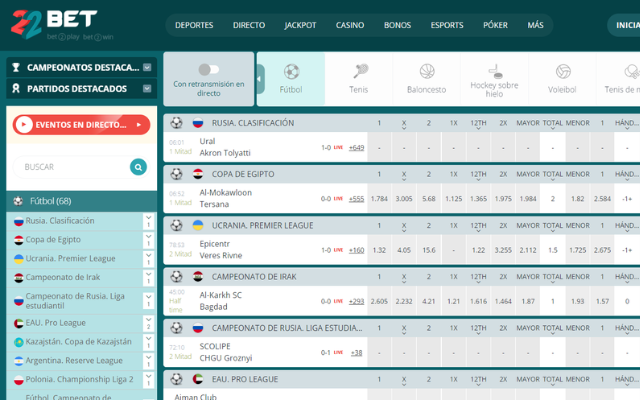
Task: Expand sidebar Ucrania. Premier League chevron
Action: [x=149, y=258]
